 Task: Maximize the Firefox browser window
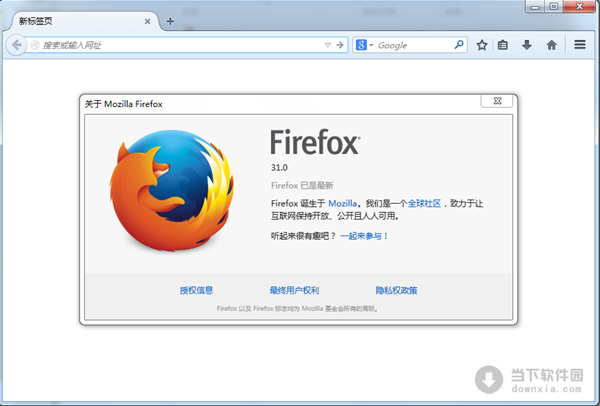tap(553, 7)
